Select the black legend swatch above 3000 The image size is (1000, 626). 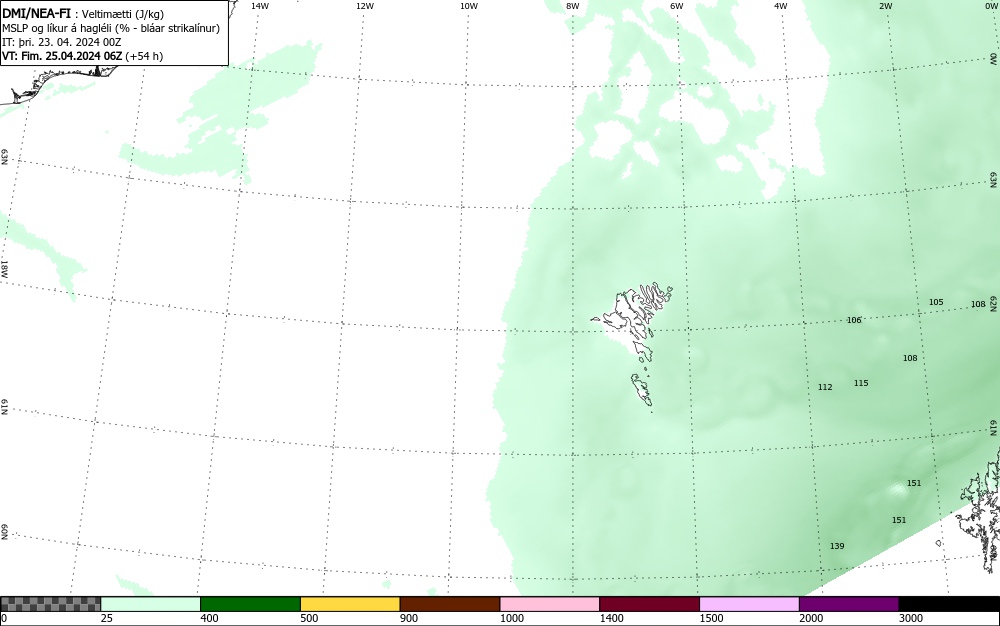[949, 604]
